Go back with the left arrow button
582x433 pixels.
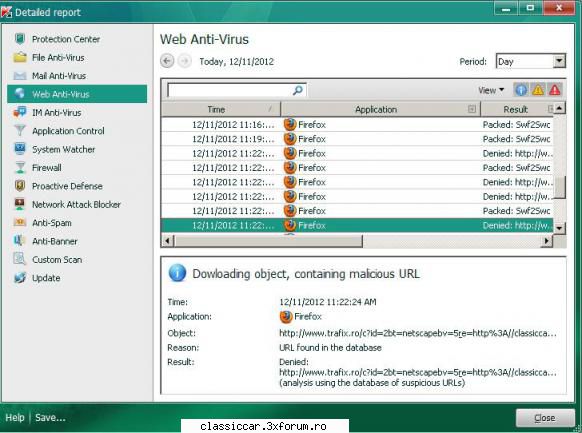167,61
